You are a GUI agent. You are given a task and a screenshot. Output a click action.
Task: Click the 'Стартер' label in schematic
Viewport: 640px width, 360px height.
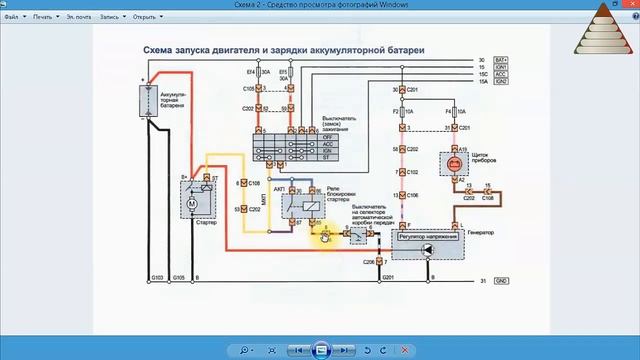[x=206, y=223]
